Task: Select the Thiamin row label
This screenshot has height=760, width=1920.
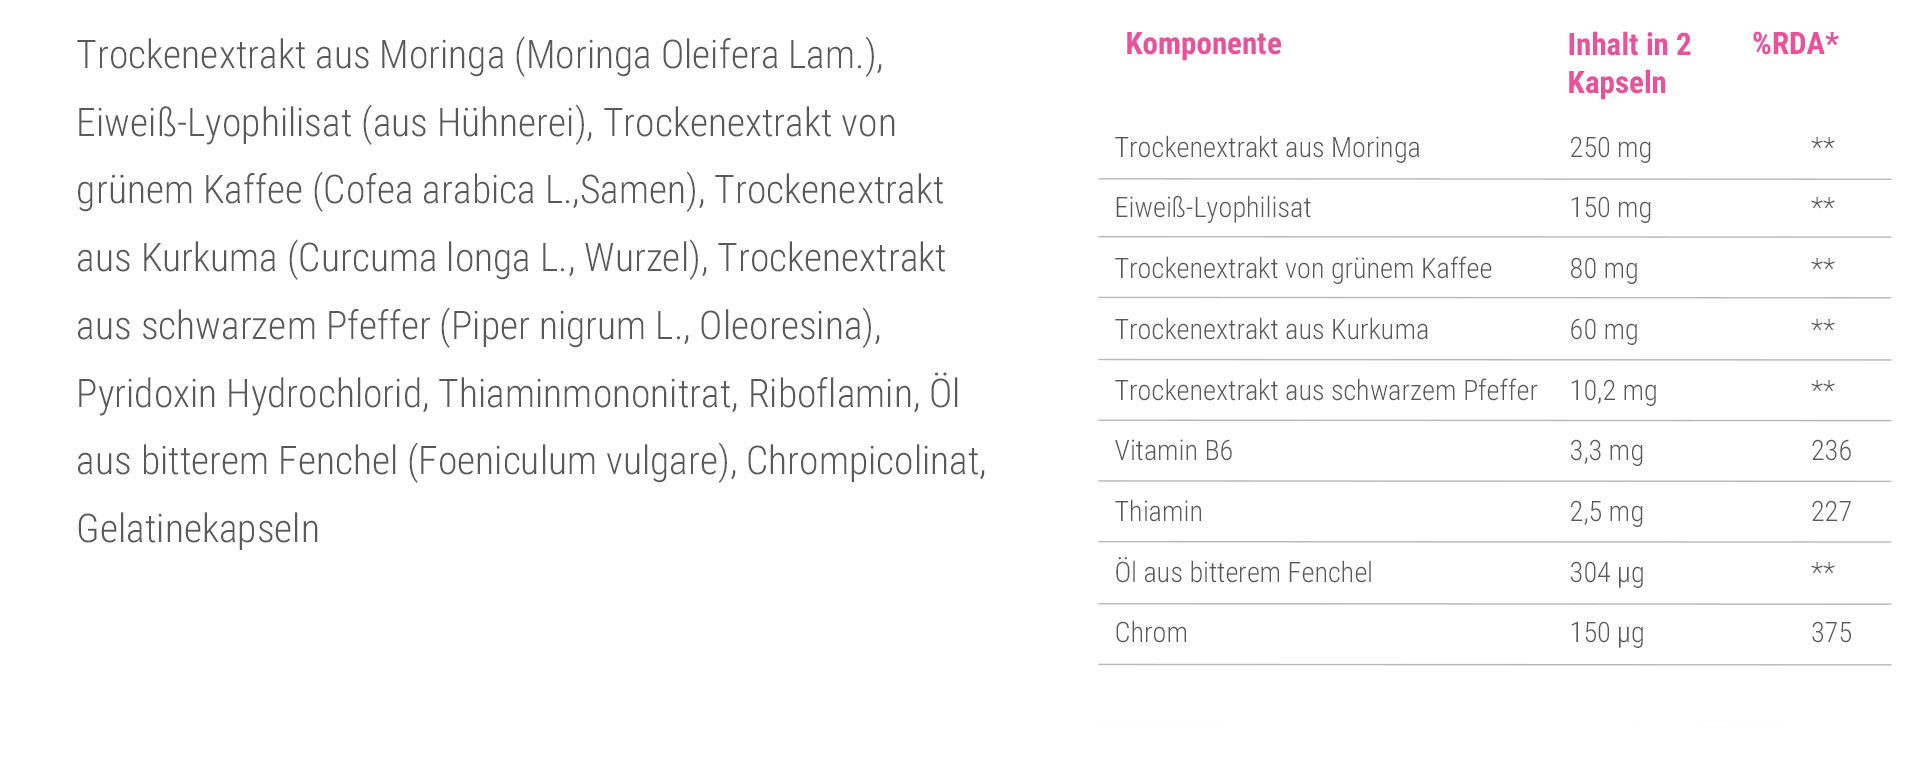Action: 1158,512
